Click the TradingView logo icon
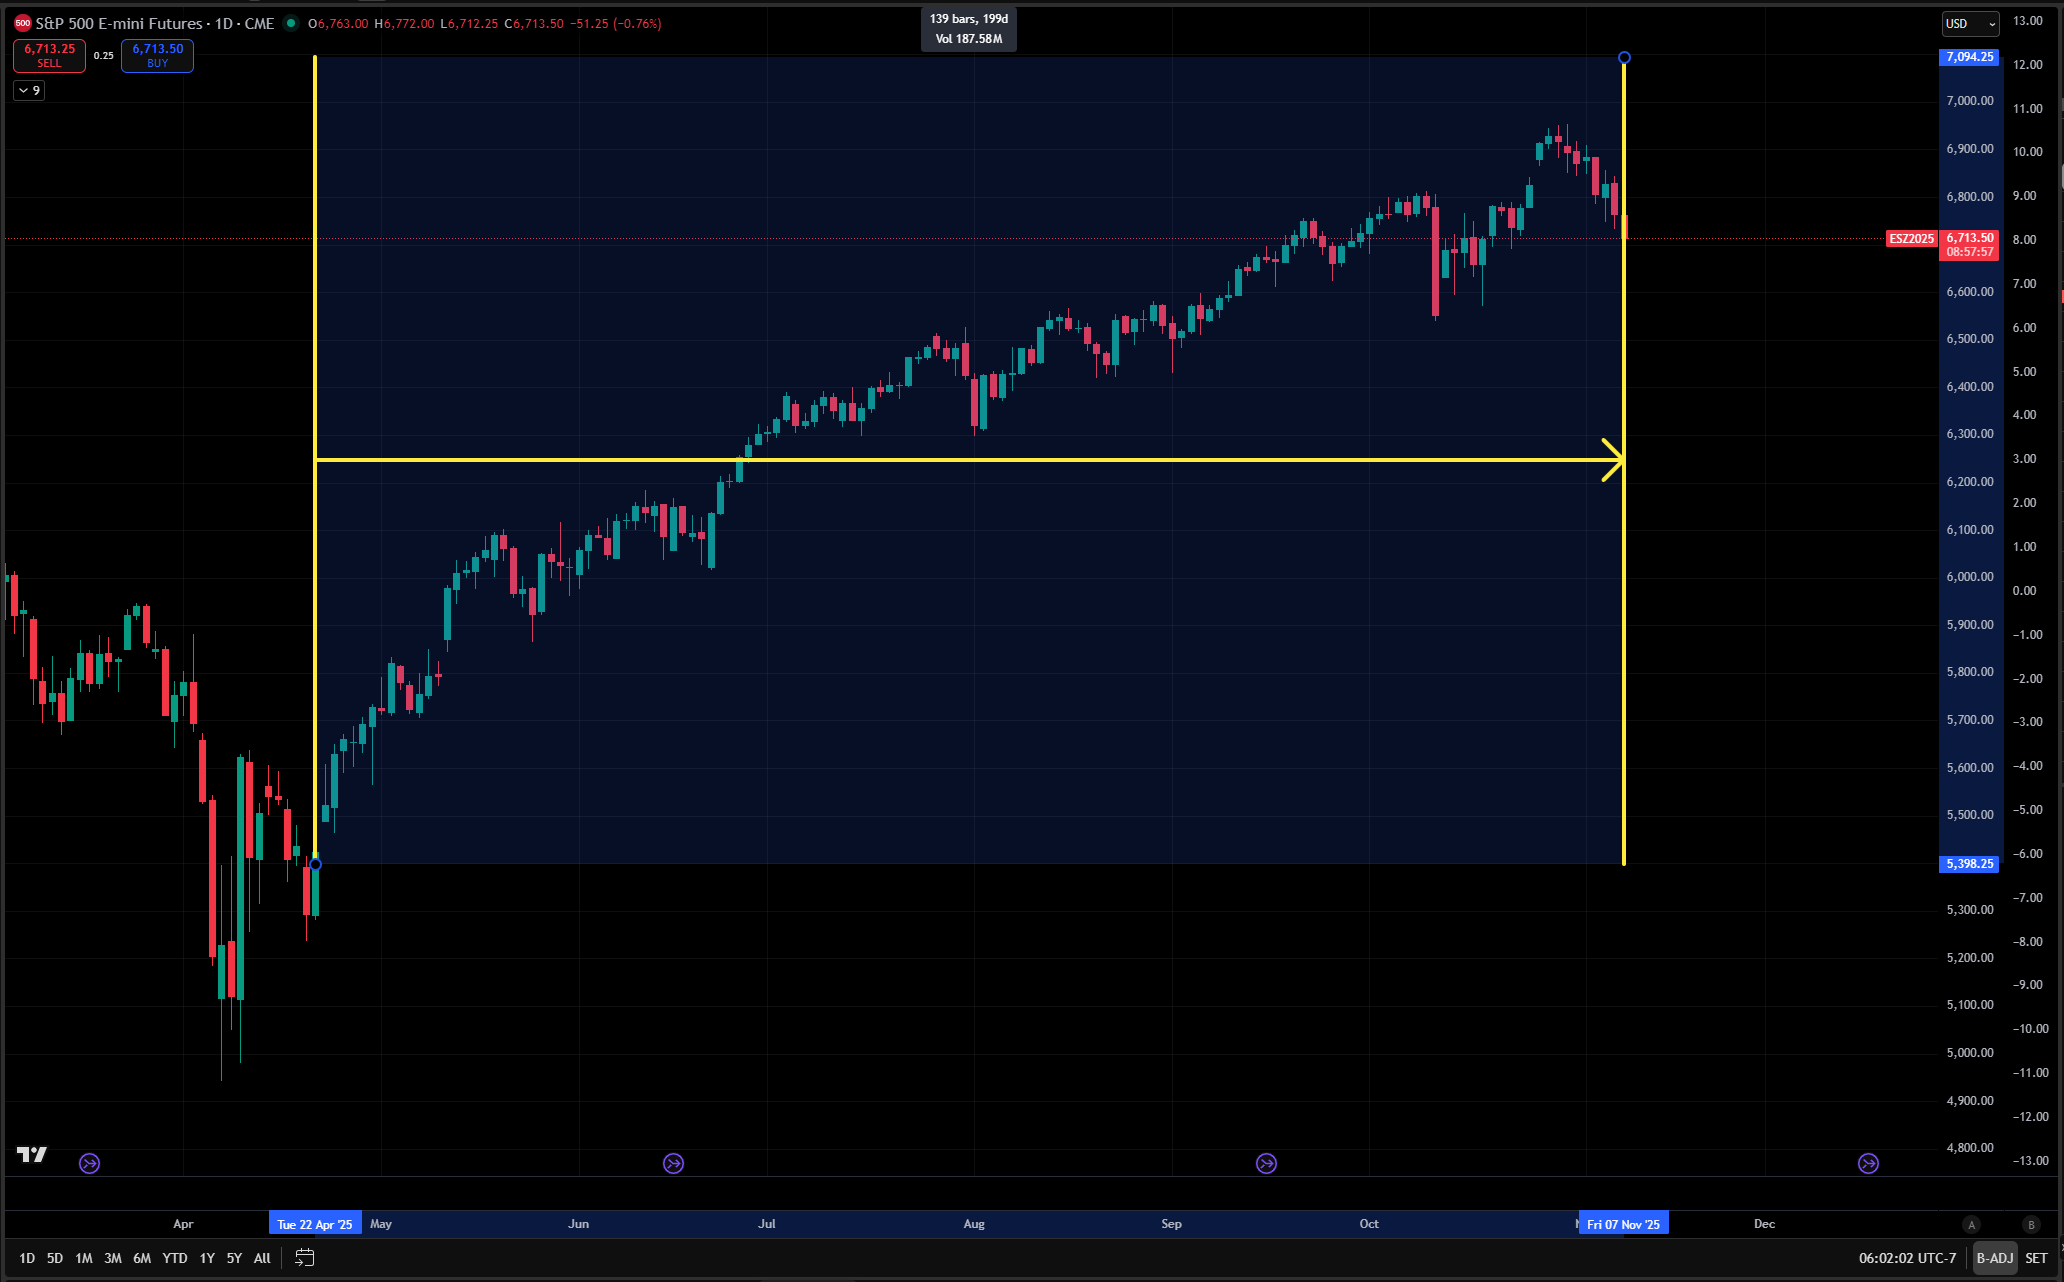The height and width of the screenshot is (1282, 2064). pyautogui.click(x=32, y=1155)
